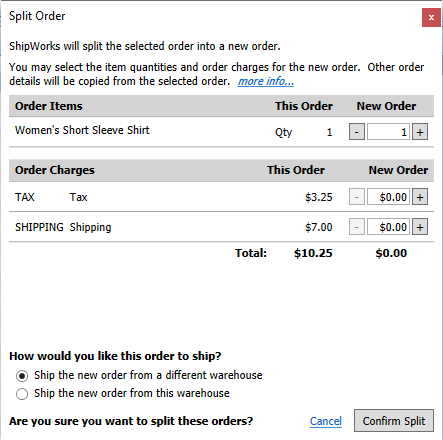Increase the Shipping charge for the new order
The image size is (443, 440).
click(x=420, y=227)
